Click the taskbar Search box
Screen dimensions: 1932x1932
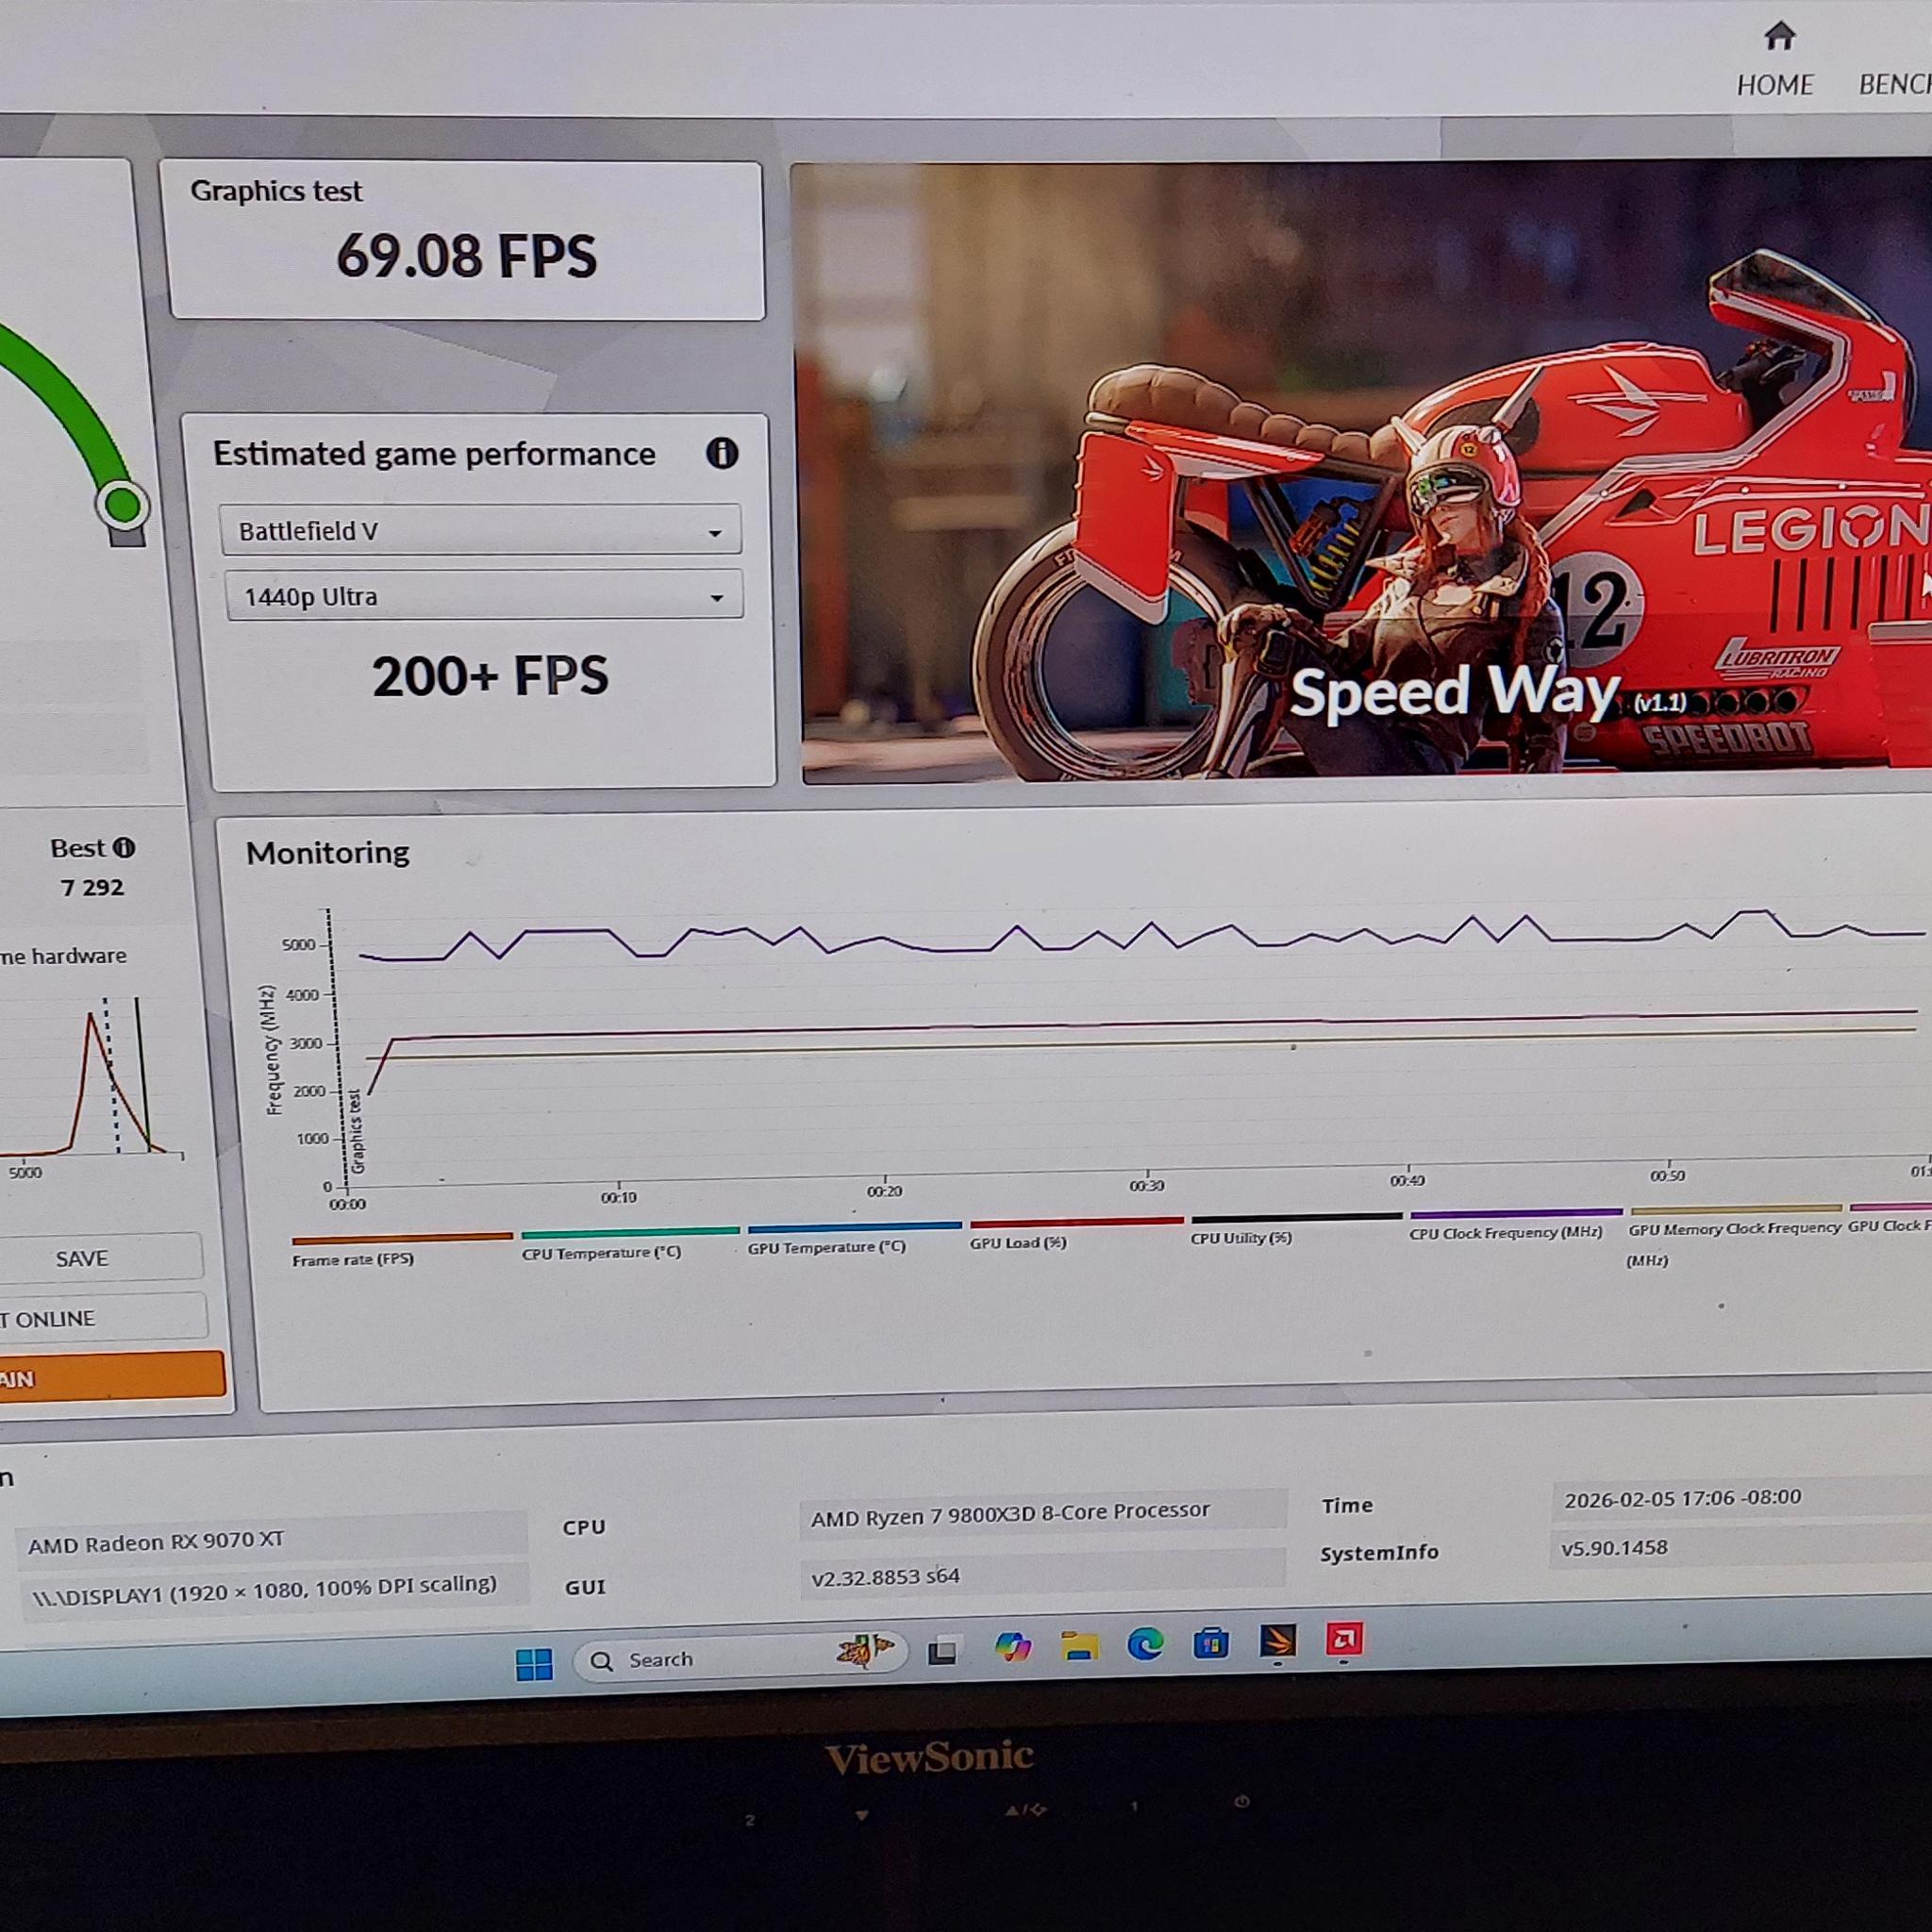pos(740,1657)
